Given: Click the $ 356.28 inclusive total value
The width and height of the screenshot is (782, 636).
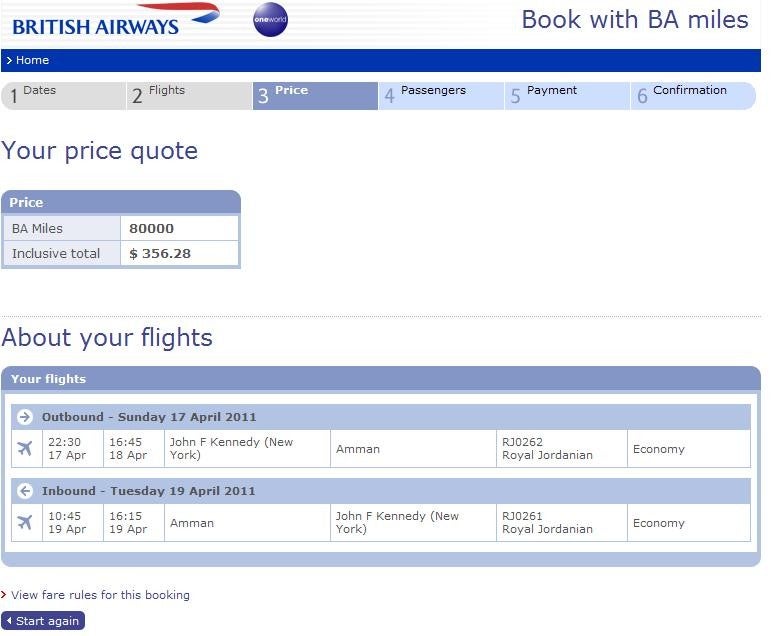Looking at the screenshot, I should [x=160, y=253].
